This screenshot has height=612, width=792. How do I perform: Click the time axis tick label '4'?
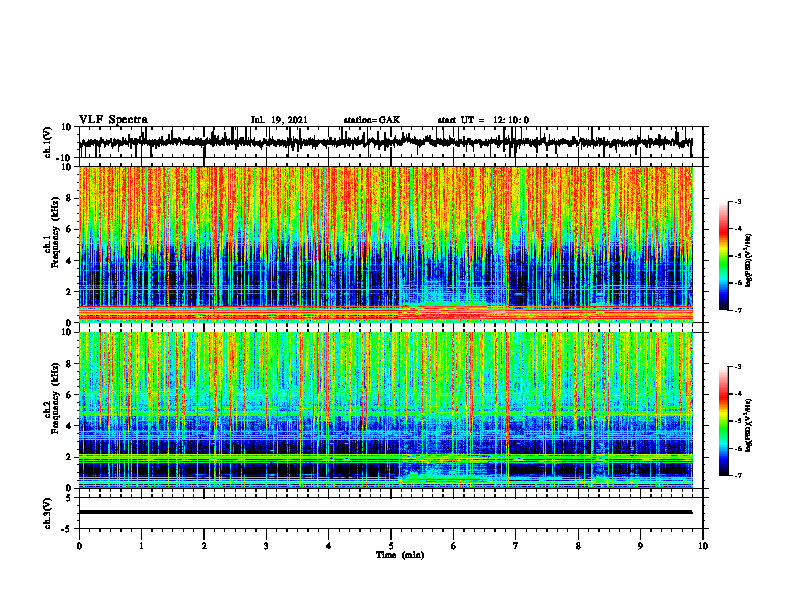(329, 546)
